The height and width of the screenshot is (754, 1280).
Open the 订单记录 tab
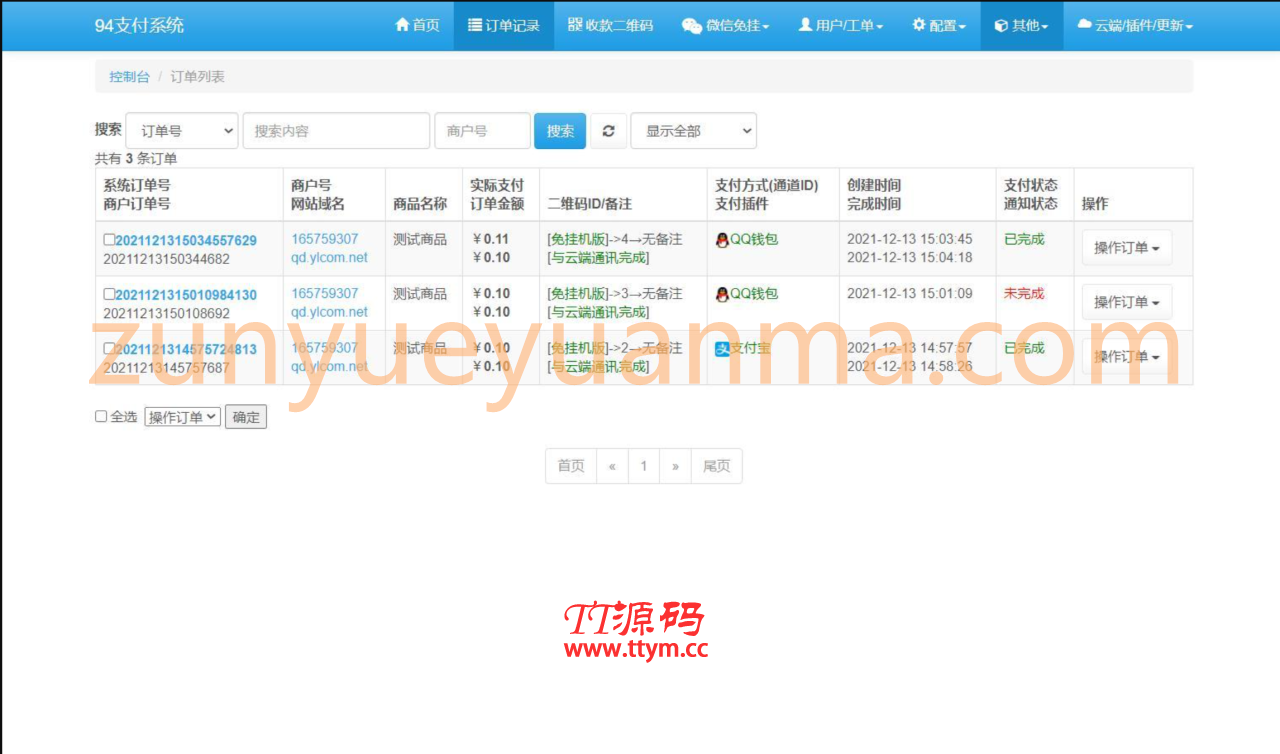click(504, 25)
